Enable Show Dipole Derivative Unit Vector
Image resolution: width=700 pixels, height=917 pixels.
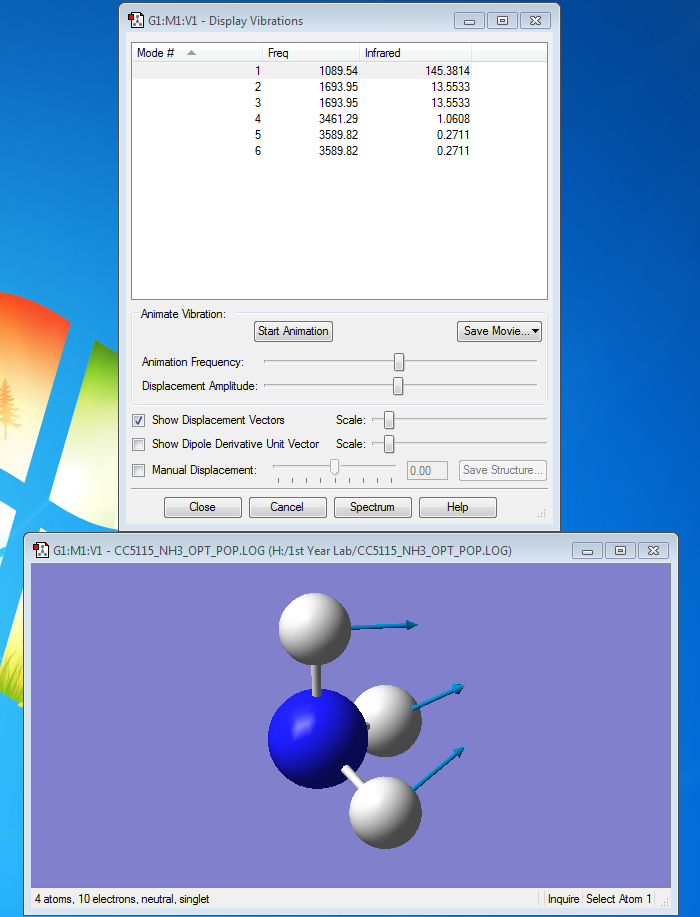pos(139,444)
